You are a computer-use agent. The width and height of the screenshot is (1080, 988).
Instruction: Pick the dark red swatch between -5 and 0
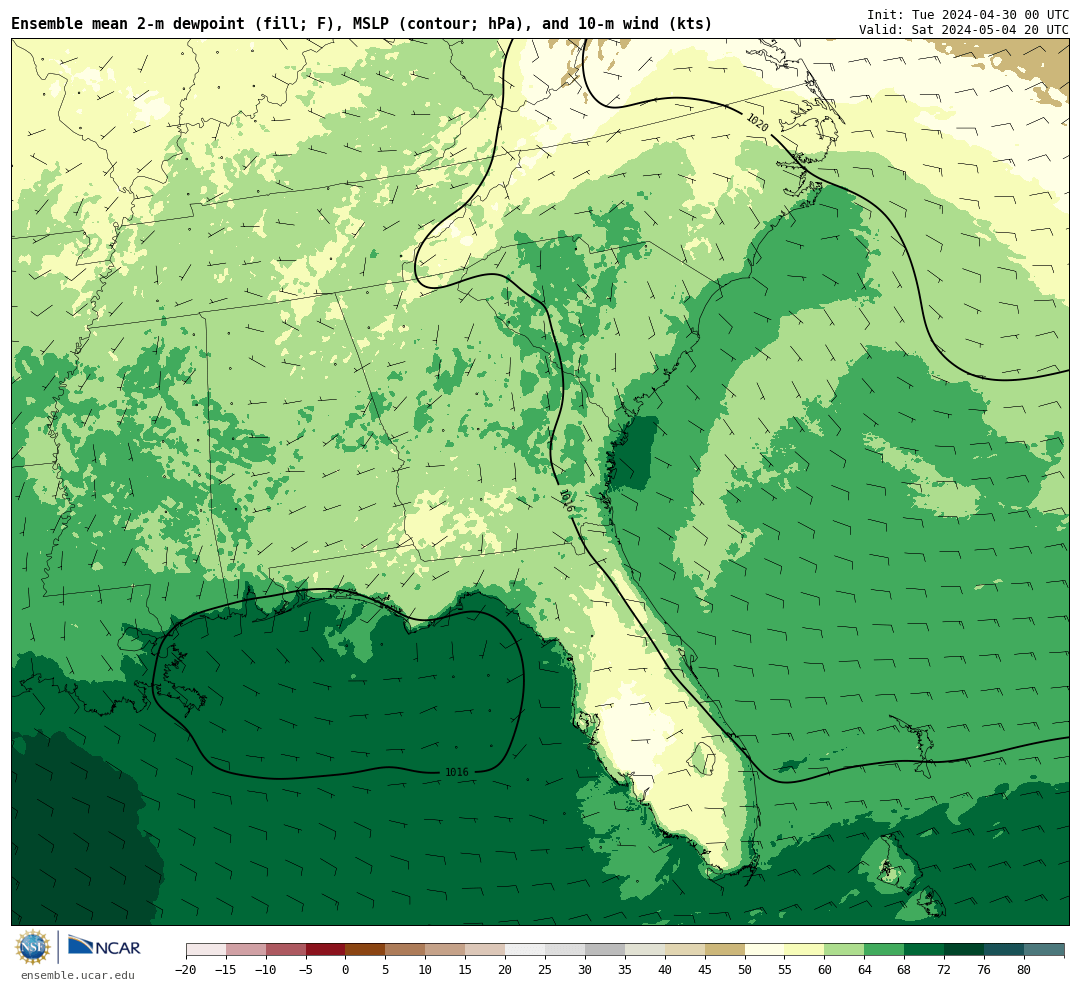point(326,950)
